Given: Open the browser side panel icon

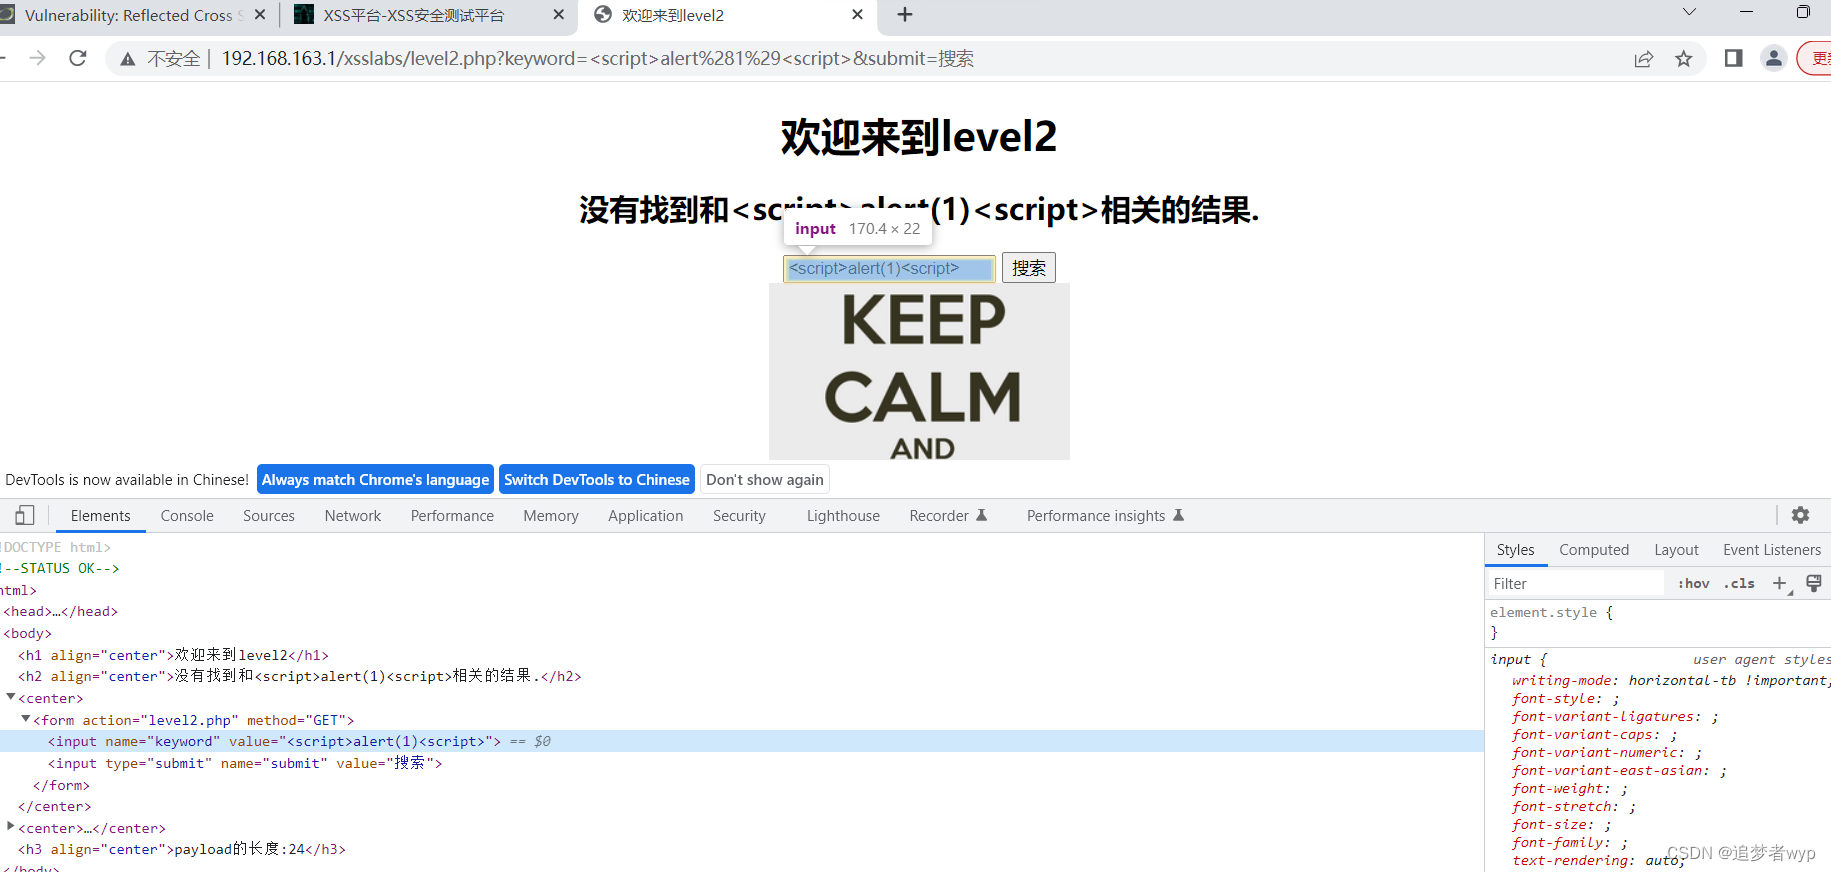Looking at the screenshot, I should point(1733,58).
